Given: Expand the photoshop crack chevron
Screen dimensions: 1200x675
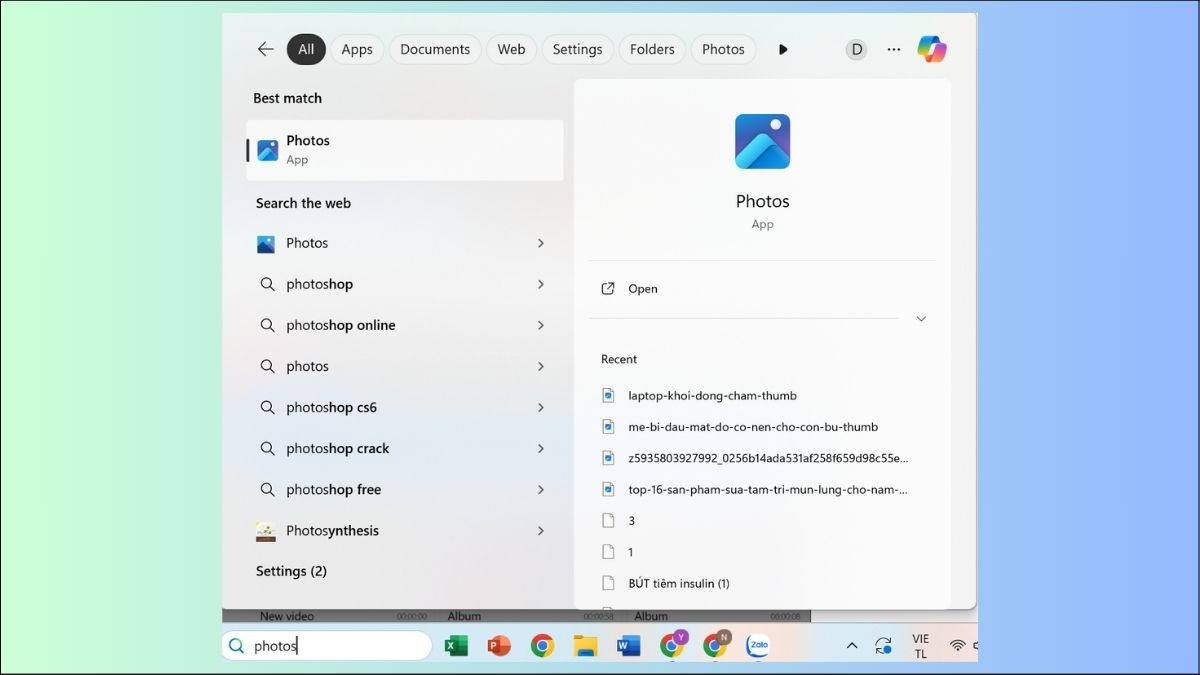Looking at the screenshot, I should click(x=540, y=448).
